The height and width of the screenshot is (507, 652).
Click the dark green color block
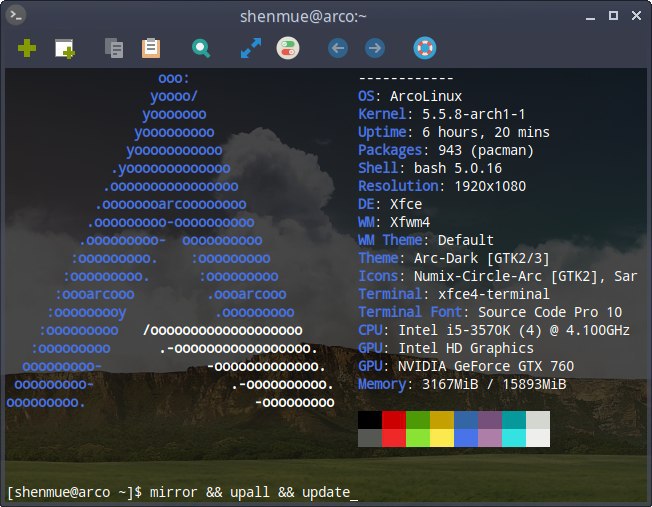(x=418, y=420)
